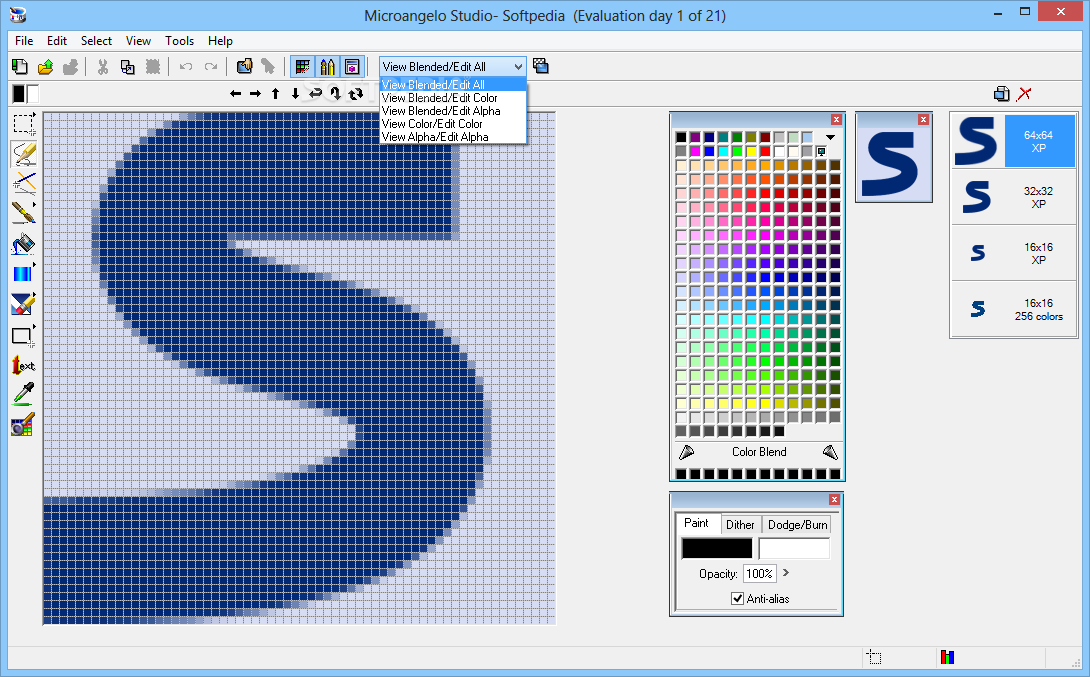Click the Cut scissors icon
The image size is (1090, 677).
[103, 67]
